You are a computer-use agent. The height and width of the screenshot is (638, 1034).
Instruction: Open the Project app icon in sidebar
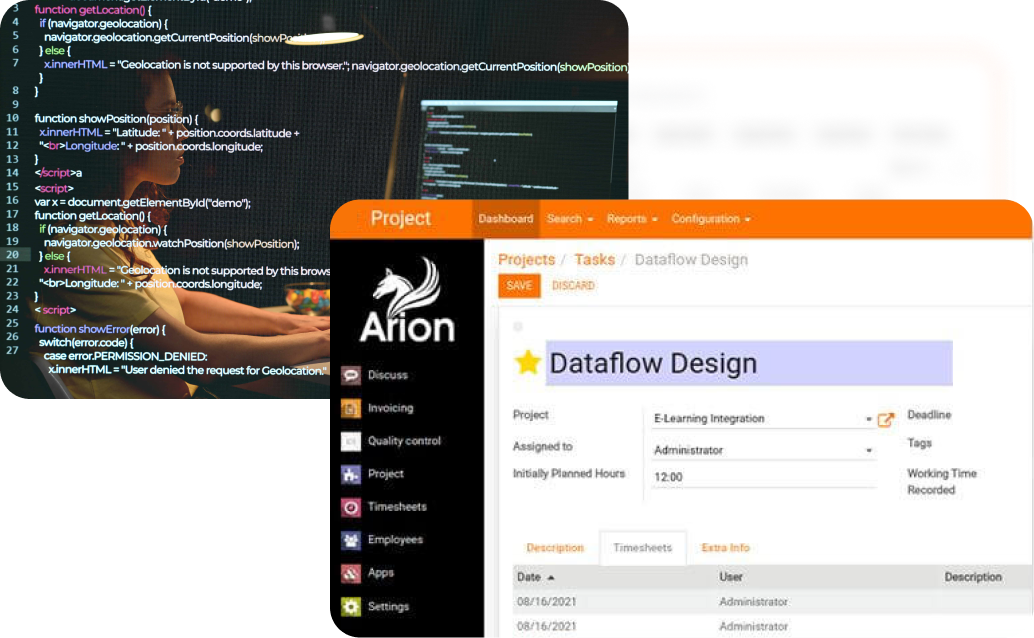351,474
